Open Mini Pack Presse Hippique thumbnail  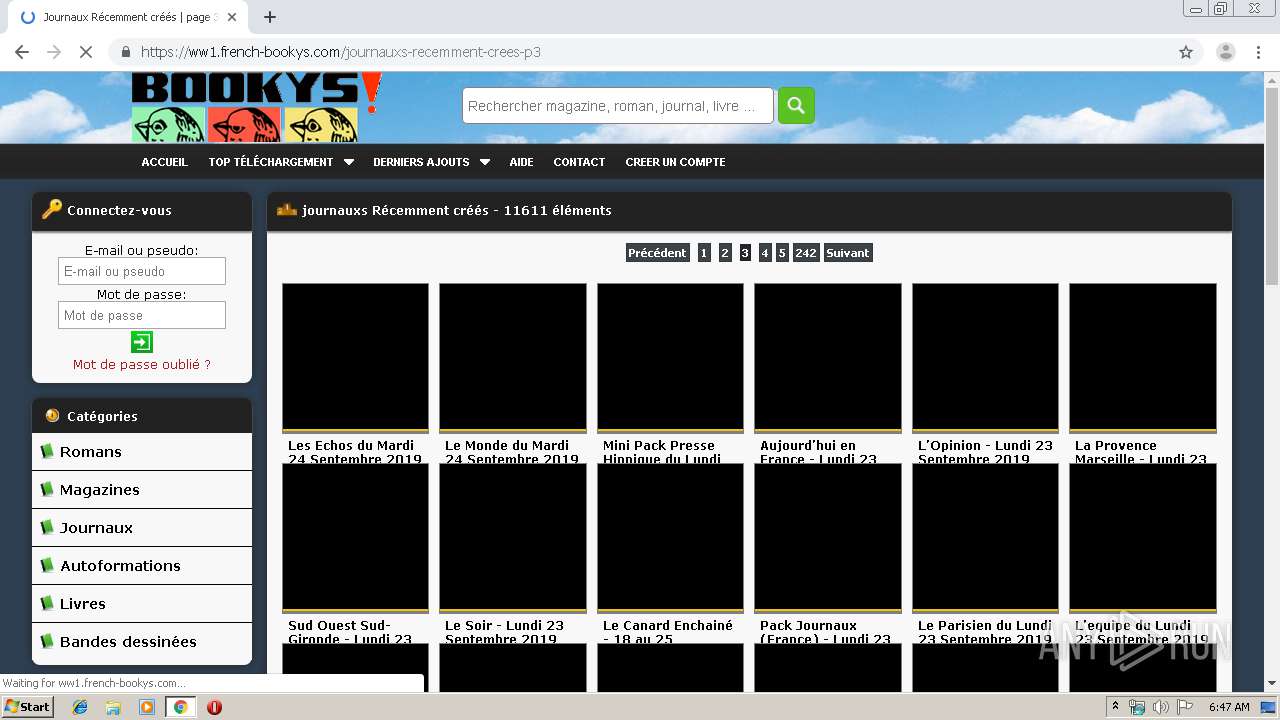pyautogui.click(x=670, y=357)
